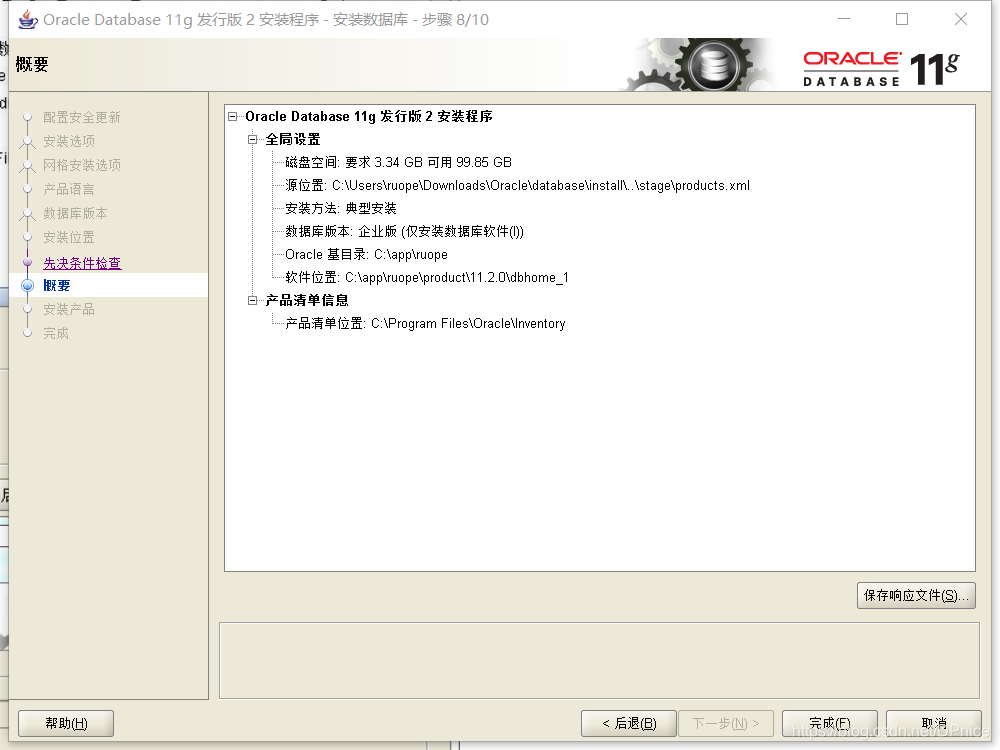Click the 数据库版本 step label in sidebar
This screenshot has height=750, width=1000.
click(x=75, y=213)
